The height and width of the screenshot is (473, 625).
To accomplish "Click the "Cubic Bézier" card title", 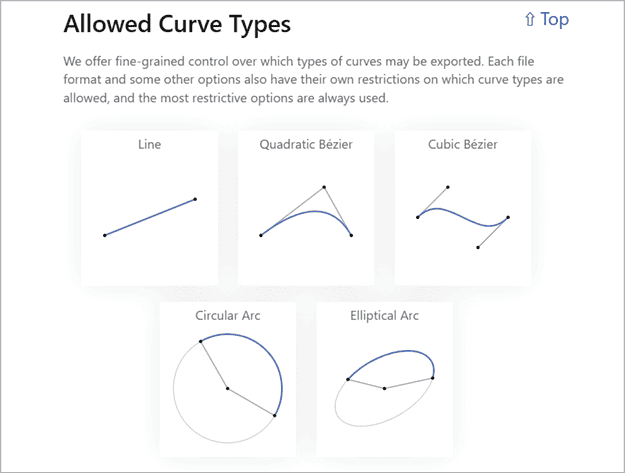I will pos(463,145).
